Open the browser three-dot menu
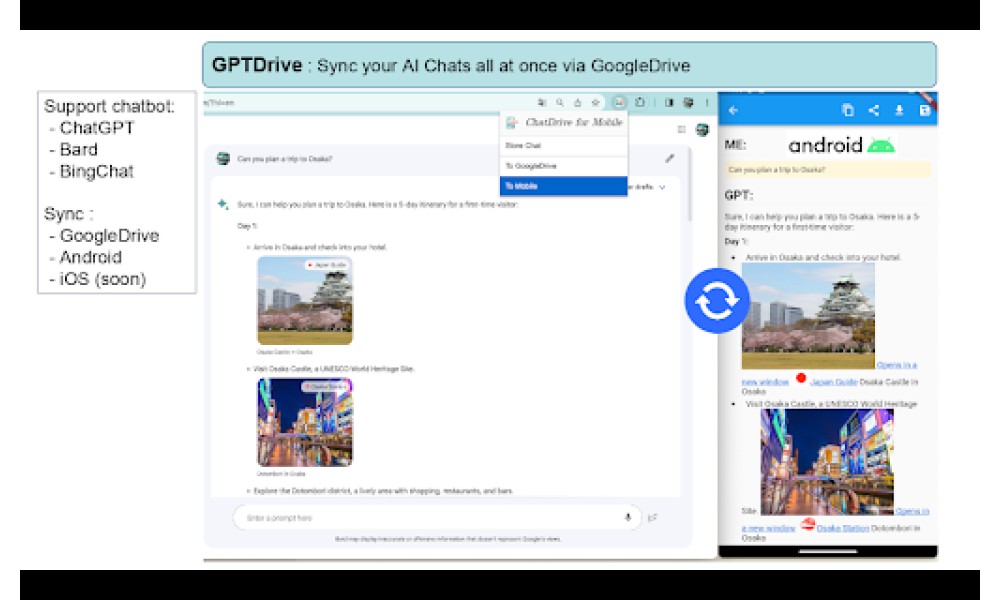Viewport: 1000px width, 600px height. tap(707, 102)
